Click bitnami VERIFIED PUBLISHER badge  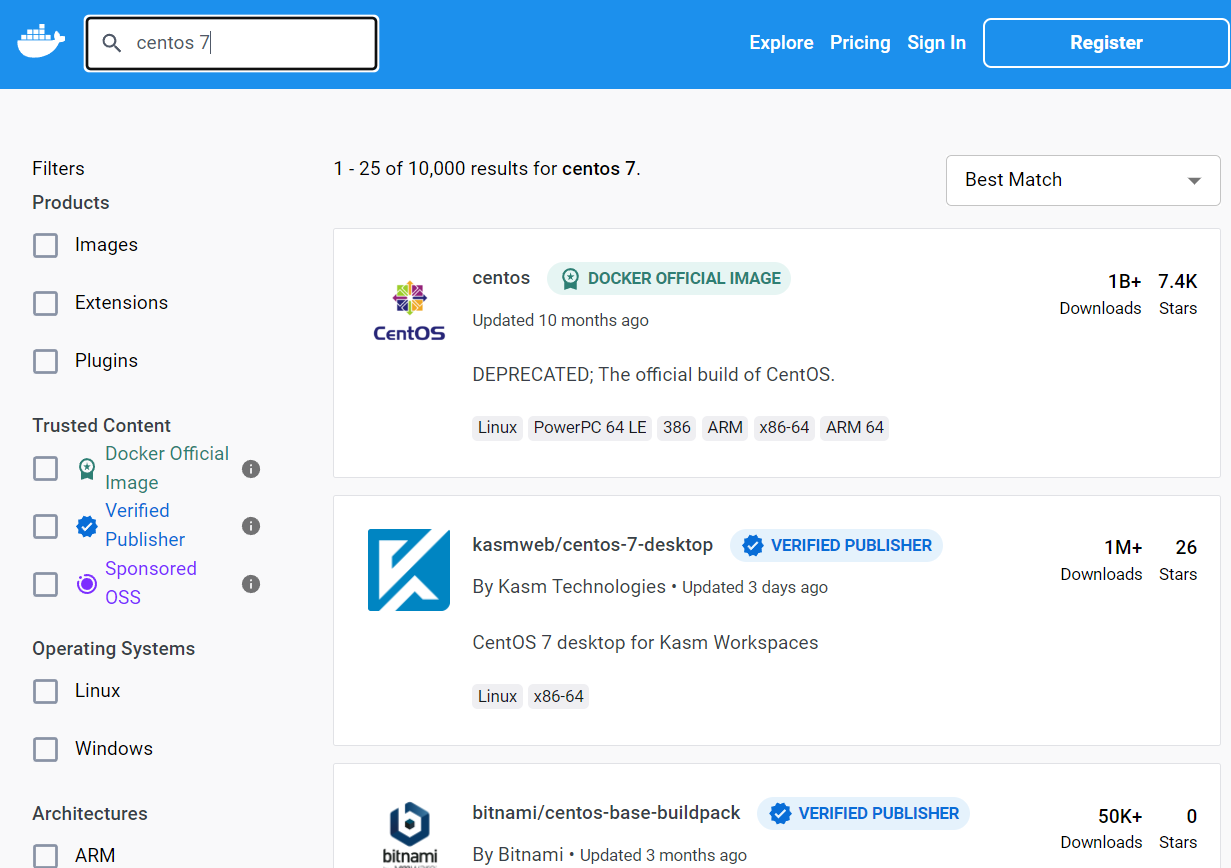point(863,813)
